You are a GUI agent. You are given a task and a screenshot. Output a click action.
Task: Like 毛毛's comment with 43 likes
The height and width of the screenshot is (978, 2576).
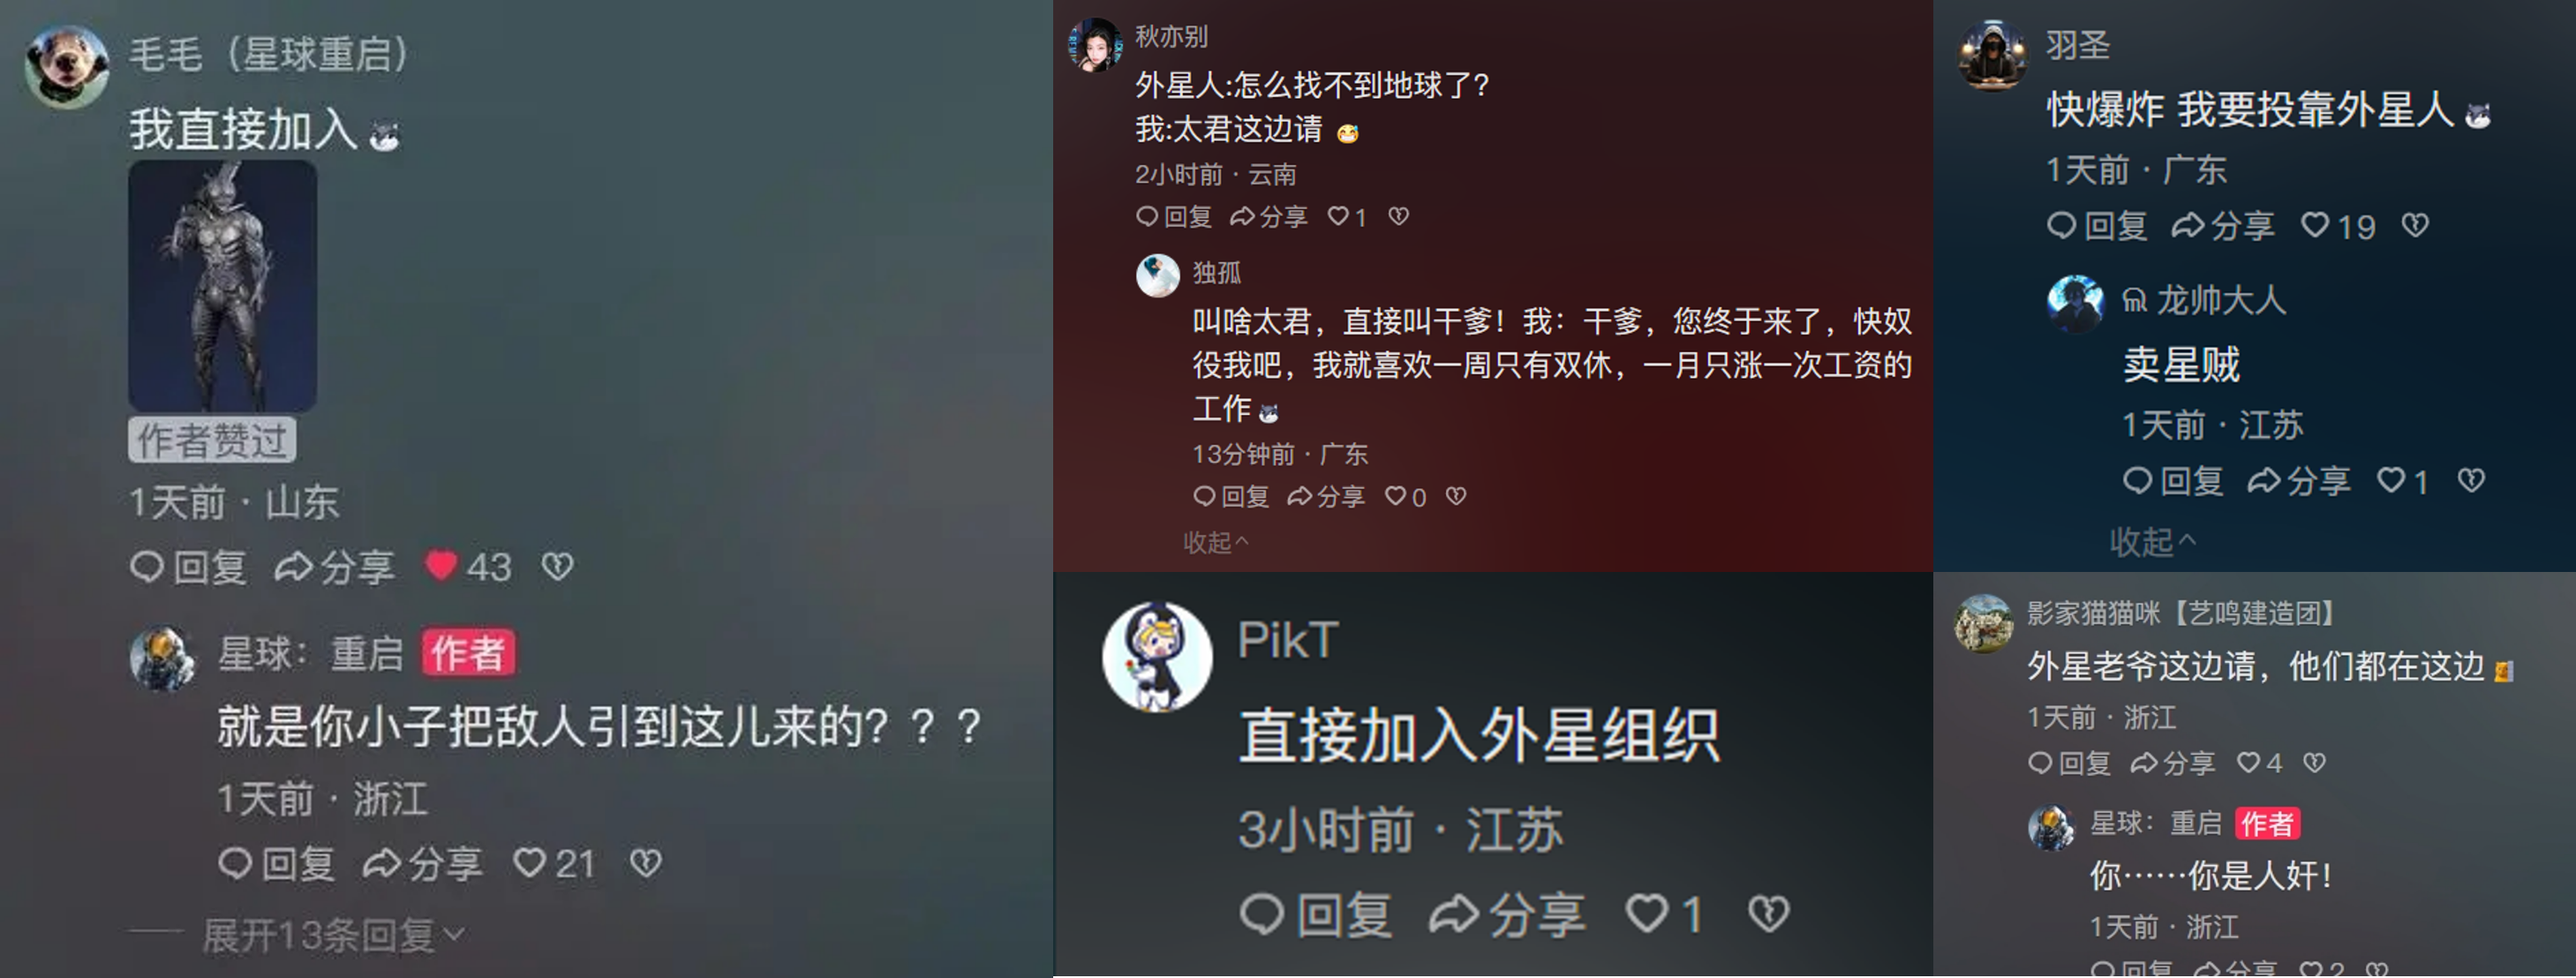click(441, 566)
